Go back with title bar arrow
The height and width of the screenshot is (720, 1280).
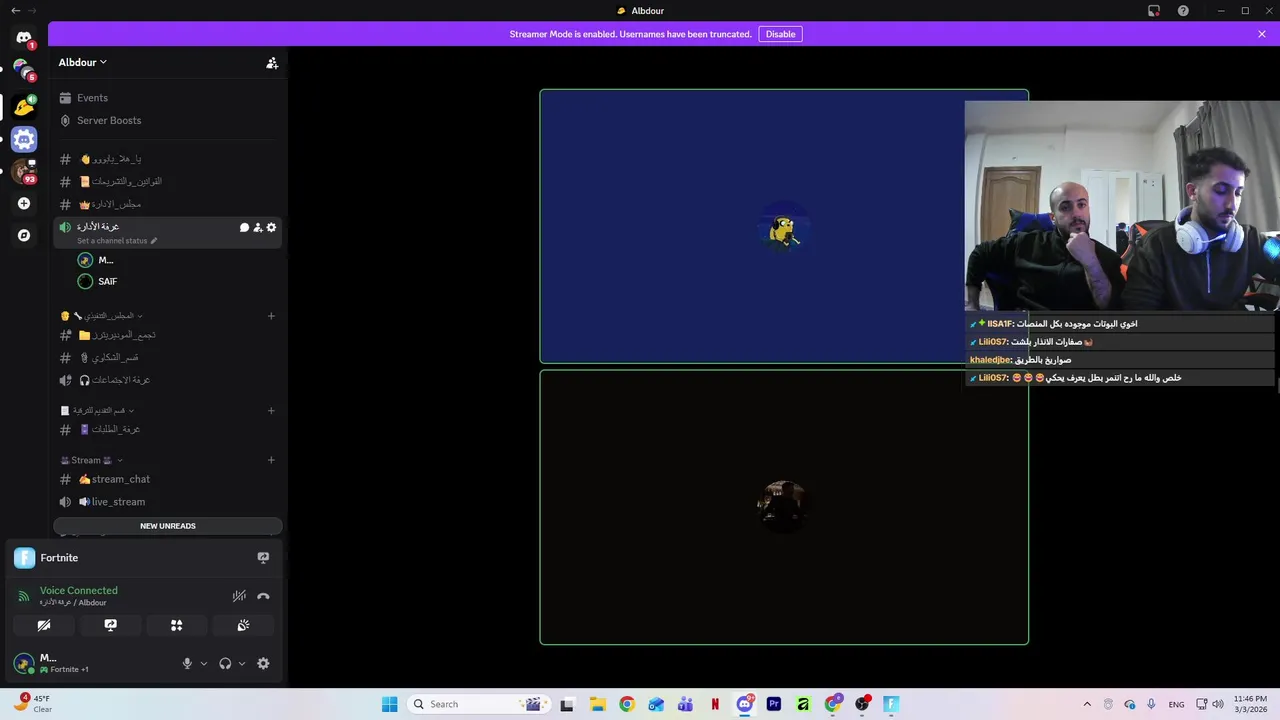tap(15, 11)
